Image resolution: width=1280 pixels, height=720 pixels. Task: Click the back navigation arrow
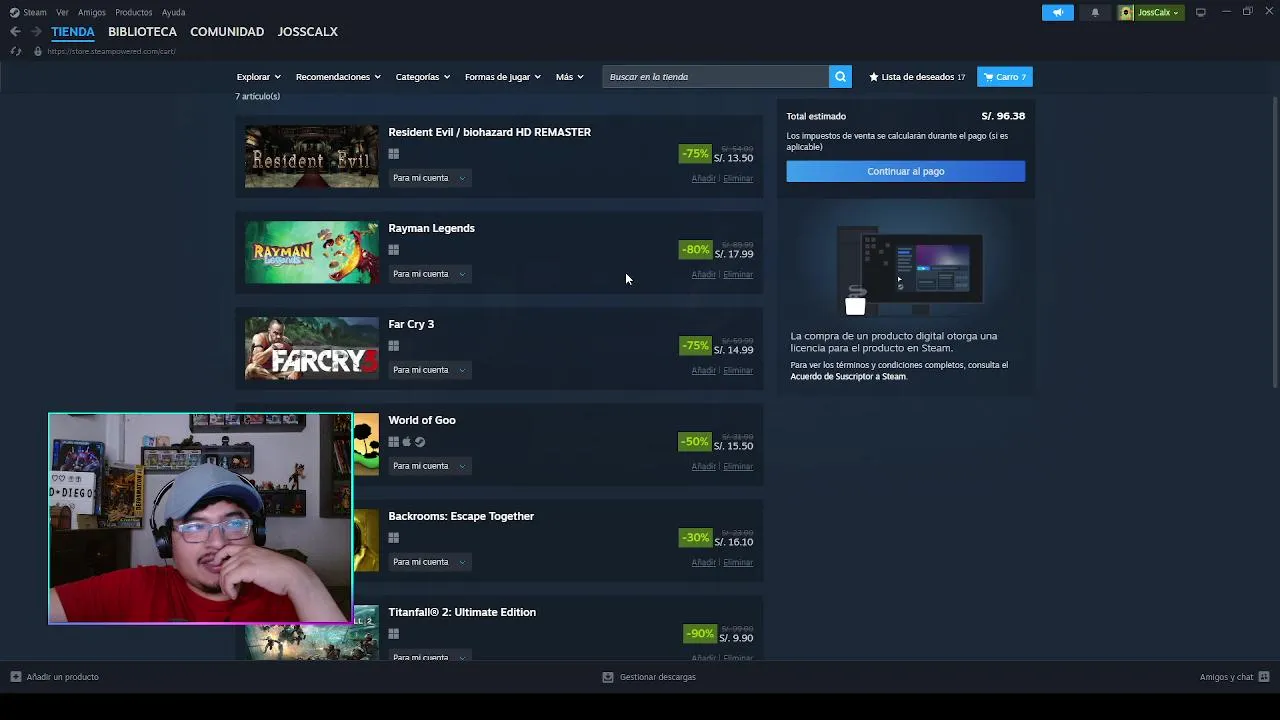15,32
